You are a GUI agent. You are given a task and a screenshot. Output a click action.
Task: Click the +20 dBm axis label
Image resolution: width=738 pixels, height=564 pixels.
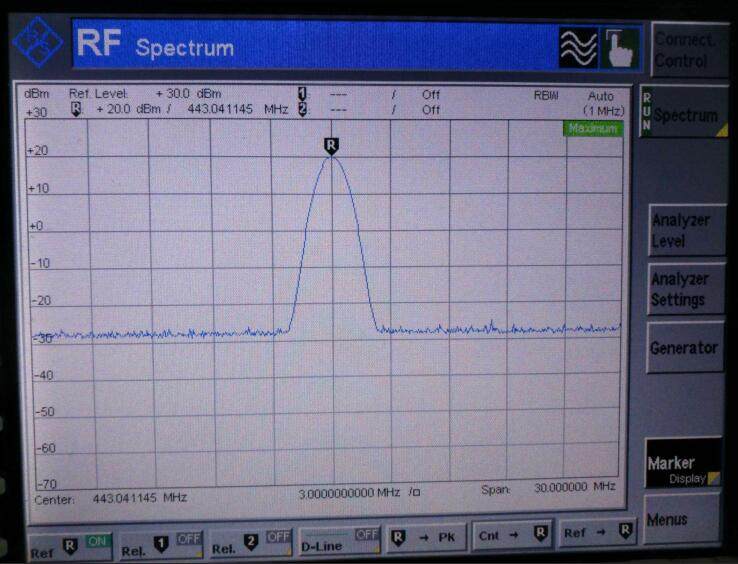pos(37,151)
